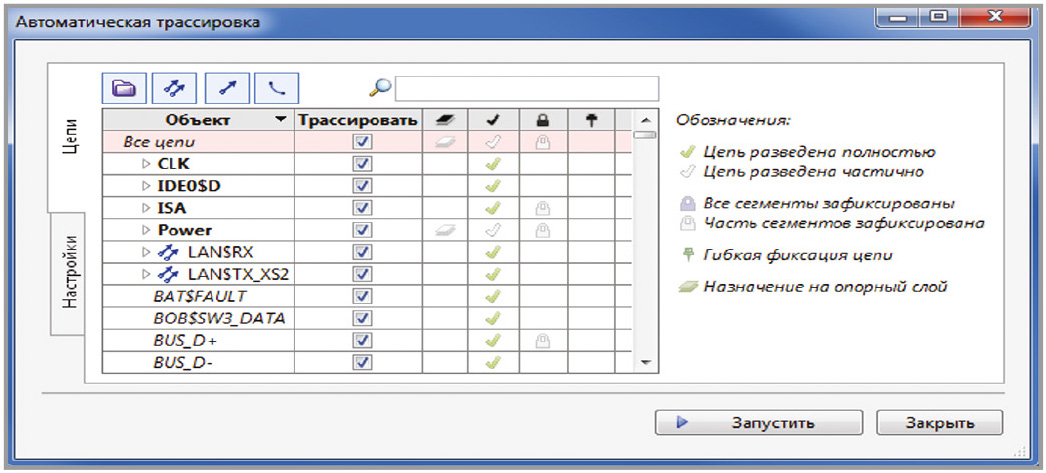Toggle the trace checkbox for Power
1046x473 pixels.
click(x=362, y=230)
